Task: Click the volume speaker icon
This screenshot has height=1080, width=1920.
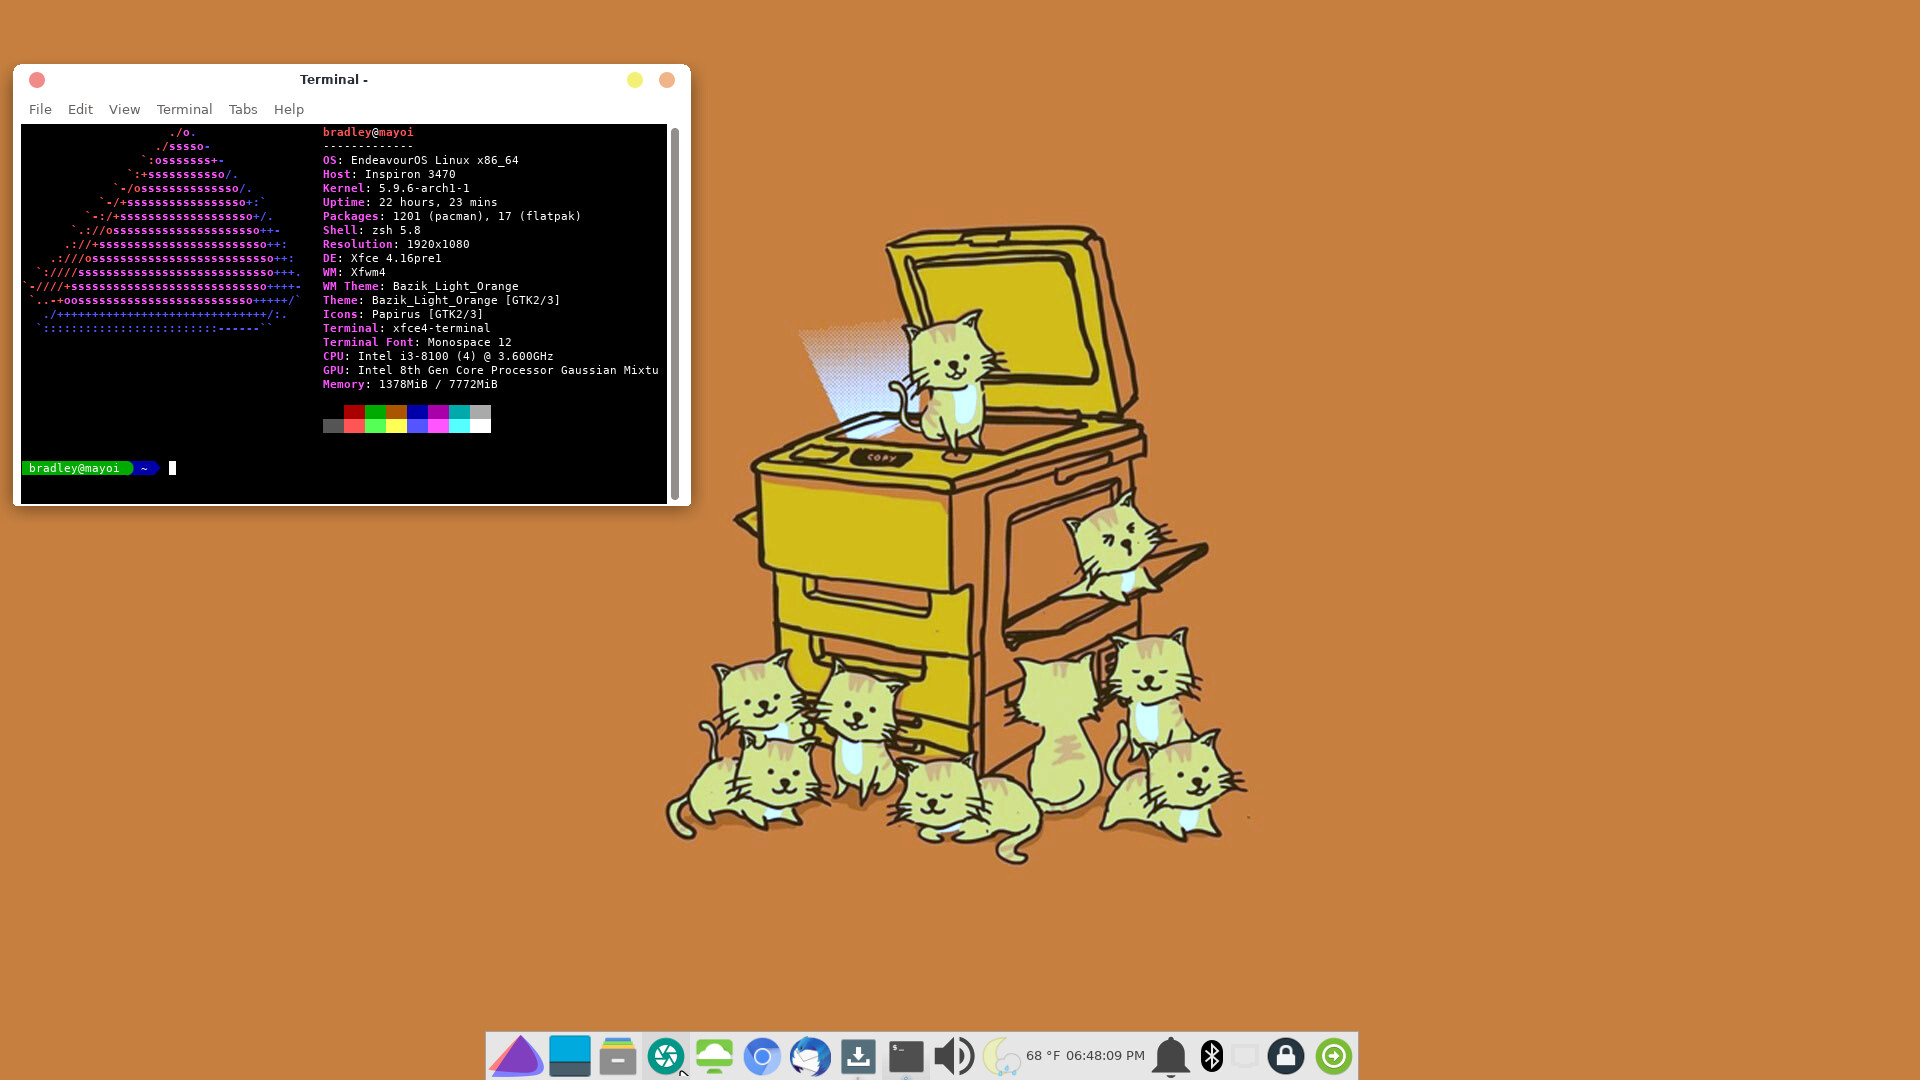Action: (x=954, y=1056)
